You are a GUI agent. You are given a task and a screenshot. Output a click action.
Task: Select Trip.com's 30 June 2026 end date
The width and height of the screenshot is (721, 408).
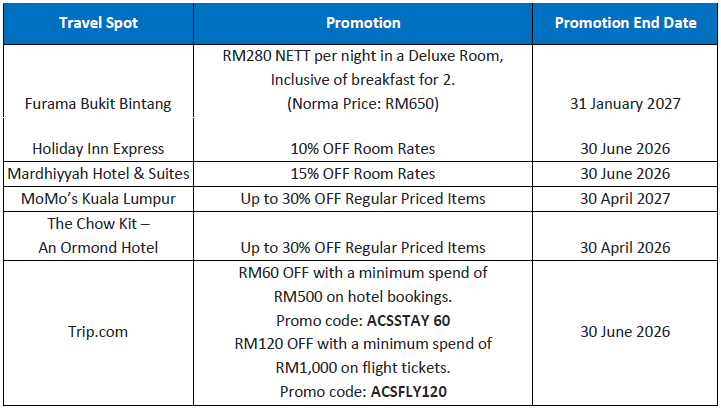pyautogui.click(x=625, y=332)
